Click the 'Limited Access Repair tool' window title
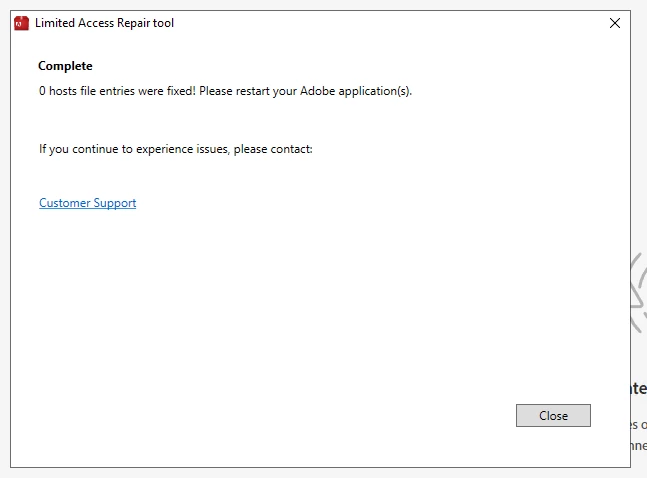 (x=104, y=23)
